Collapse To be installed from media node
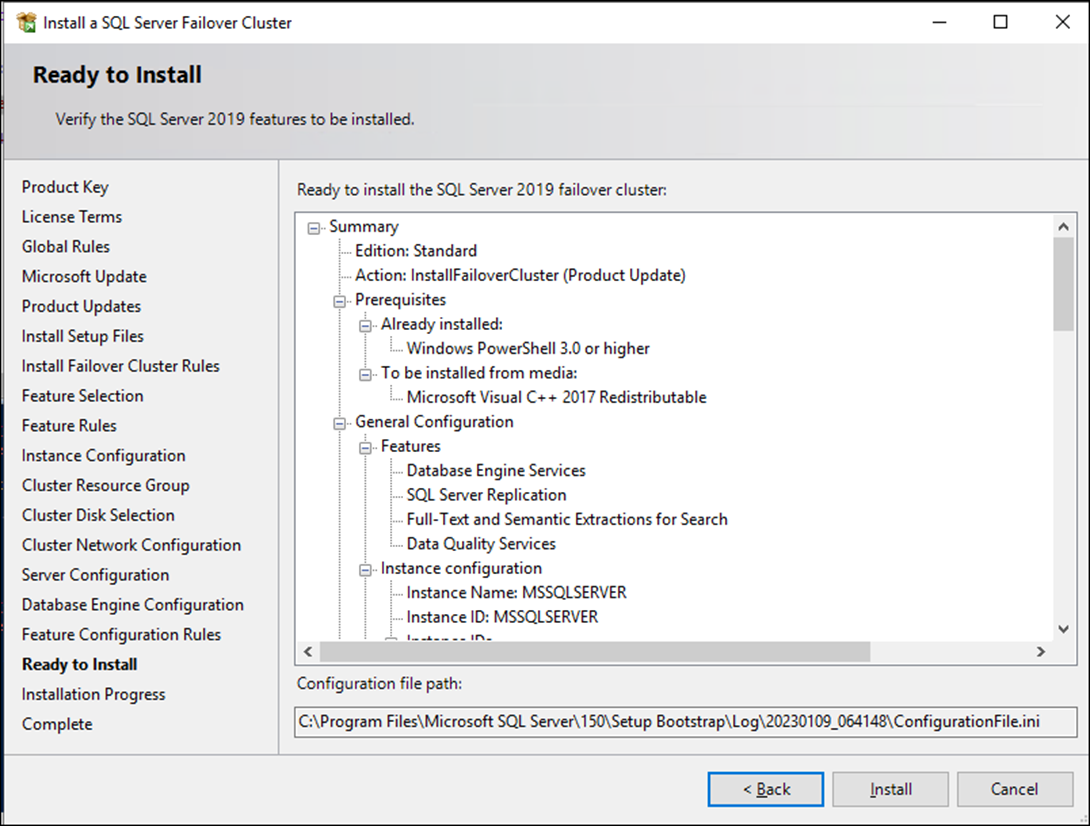 [x=365, y=374]
